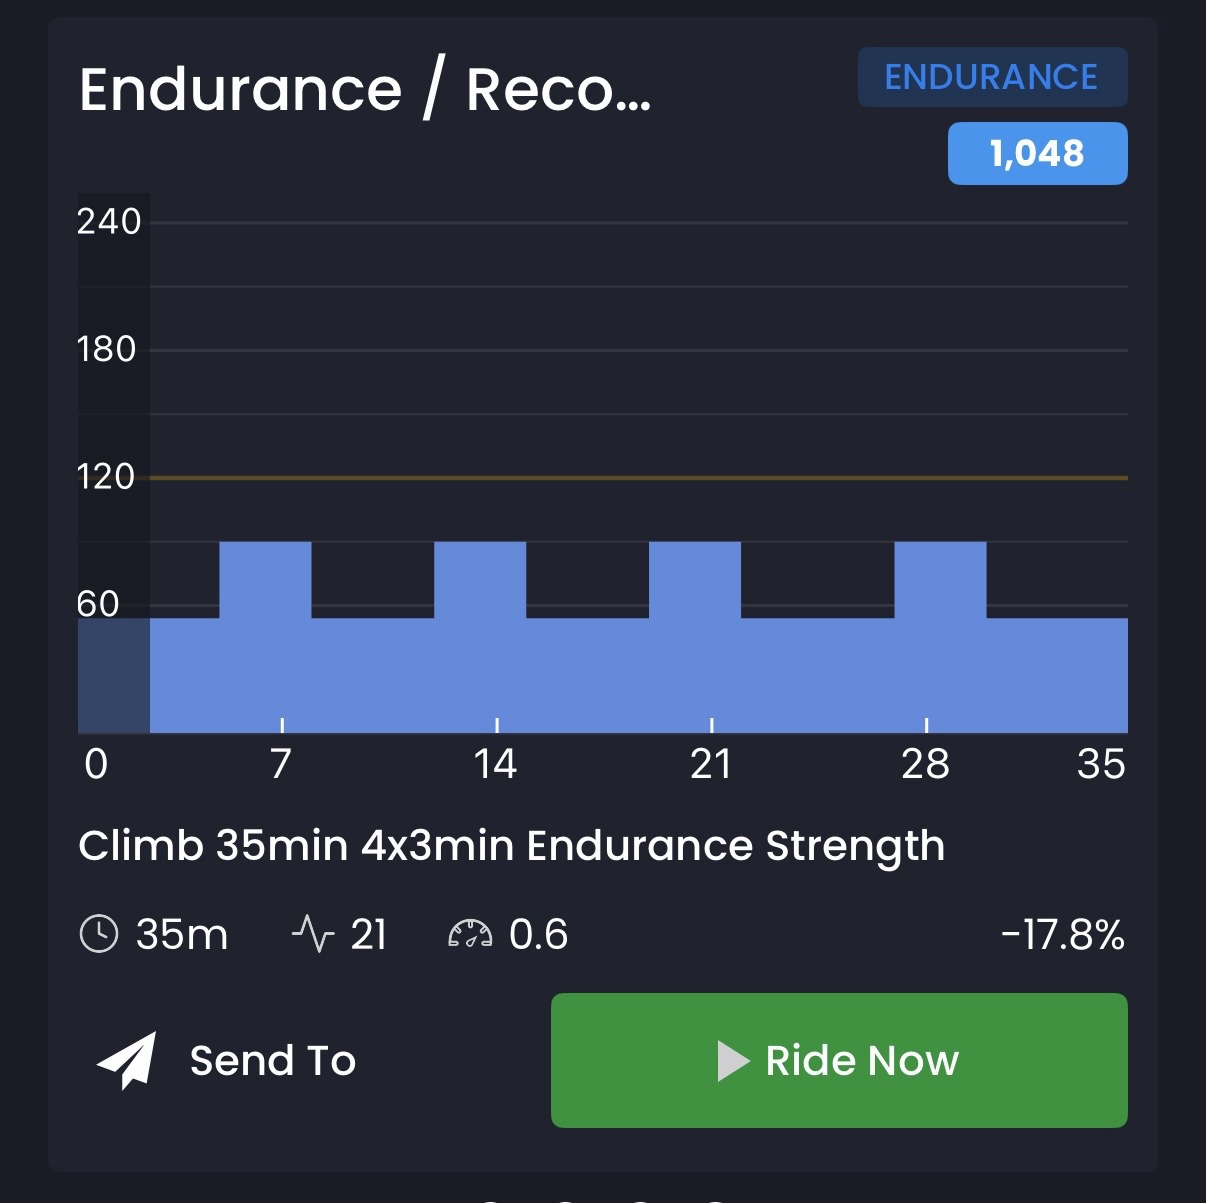Click the dark warm-up segment at chart start
This screenshot has width=1206, height=1203.
[114, 675]
